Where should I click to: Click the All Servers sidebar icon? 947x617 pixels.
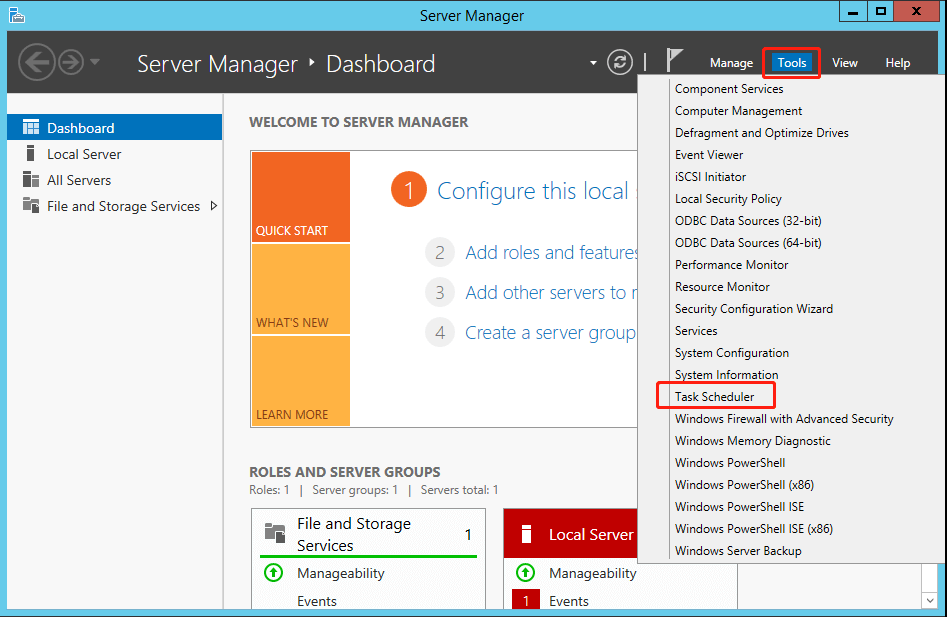pos(30,180)
